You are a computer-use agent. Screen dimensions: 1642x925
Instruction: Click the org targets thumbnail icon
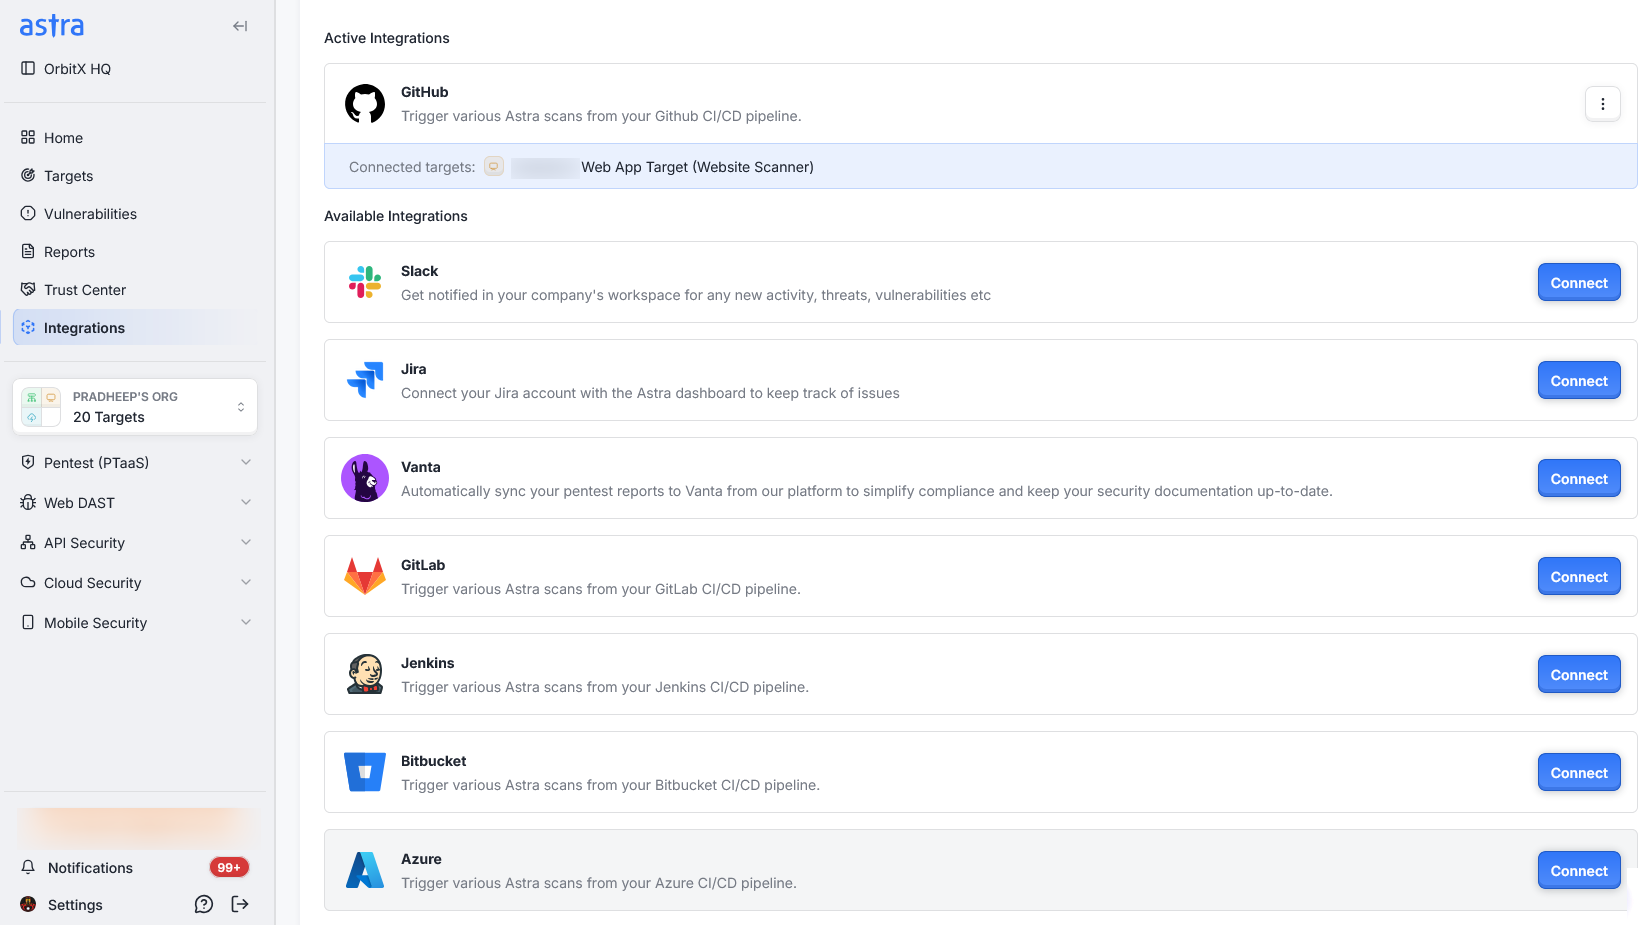tap(41, 407)
